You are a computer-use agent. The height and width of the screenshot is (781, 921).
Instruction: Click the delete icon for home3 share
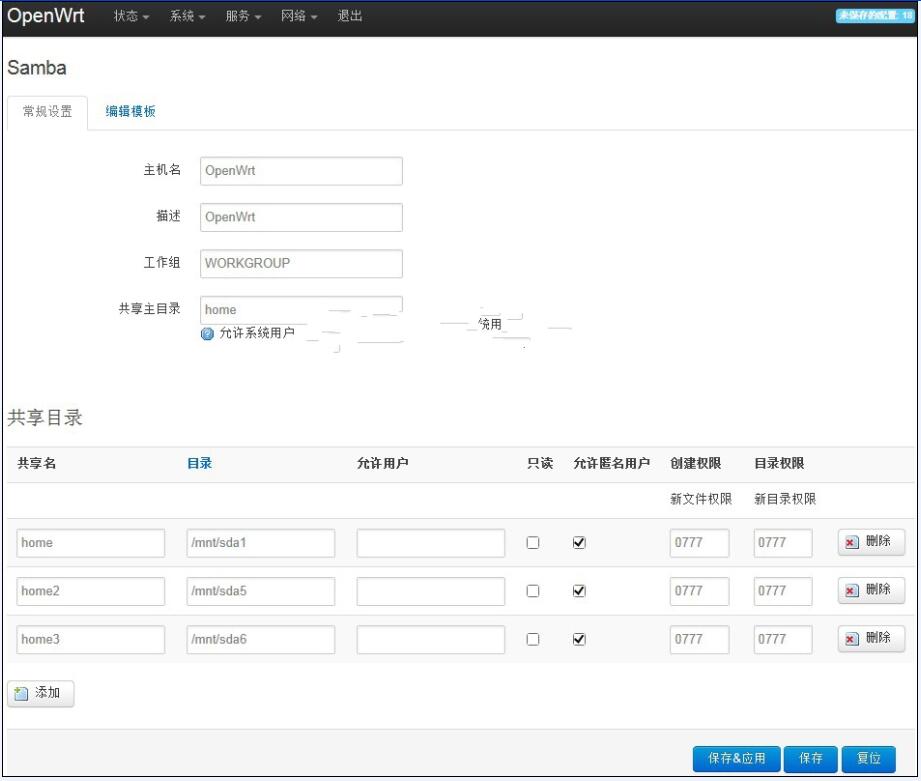pos(852,639)
